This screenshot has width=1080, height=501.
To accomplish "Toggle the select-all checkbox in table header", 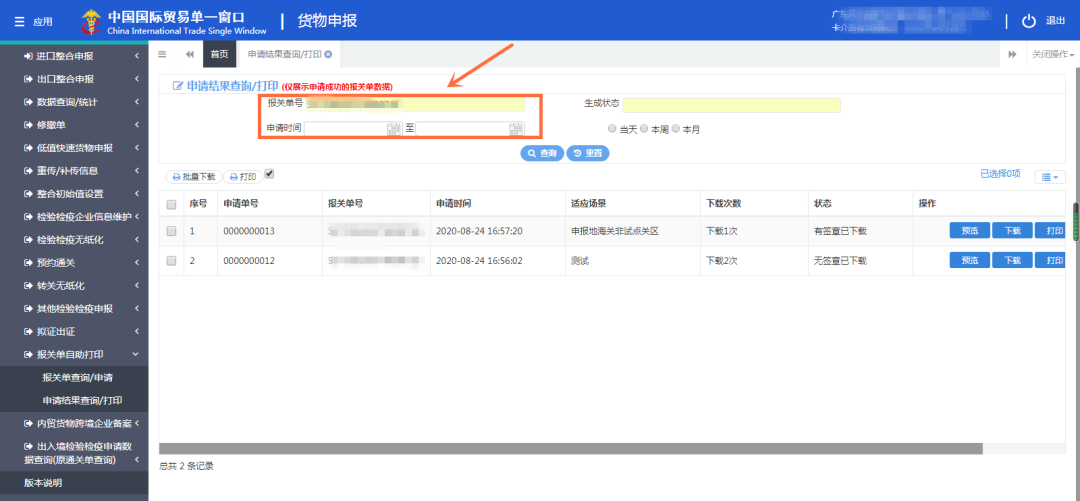I will click(x=172, y=204).
